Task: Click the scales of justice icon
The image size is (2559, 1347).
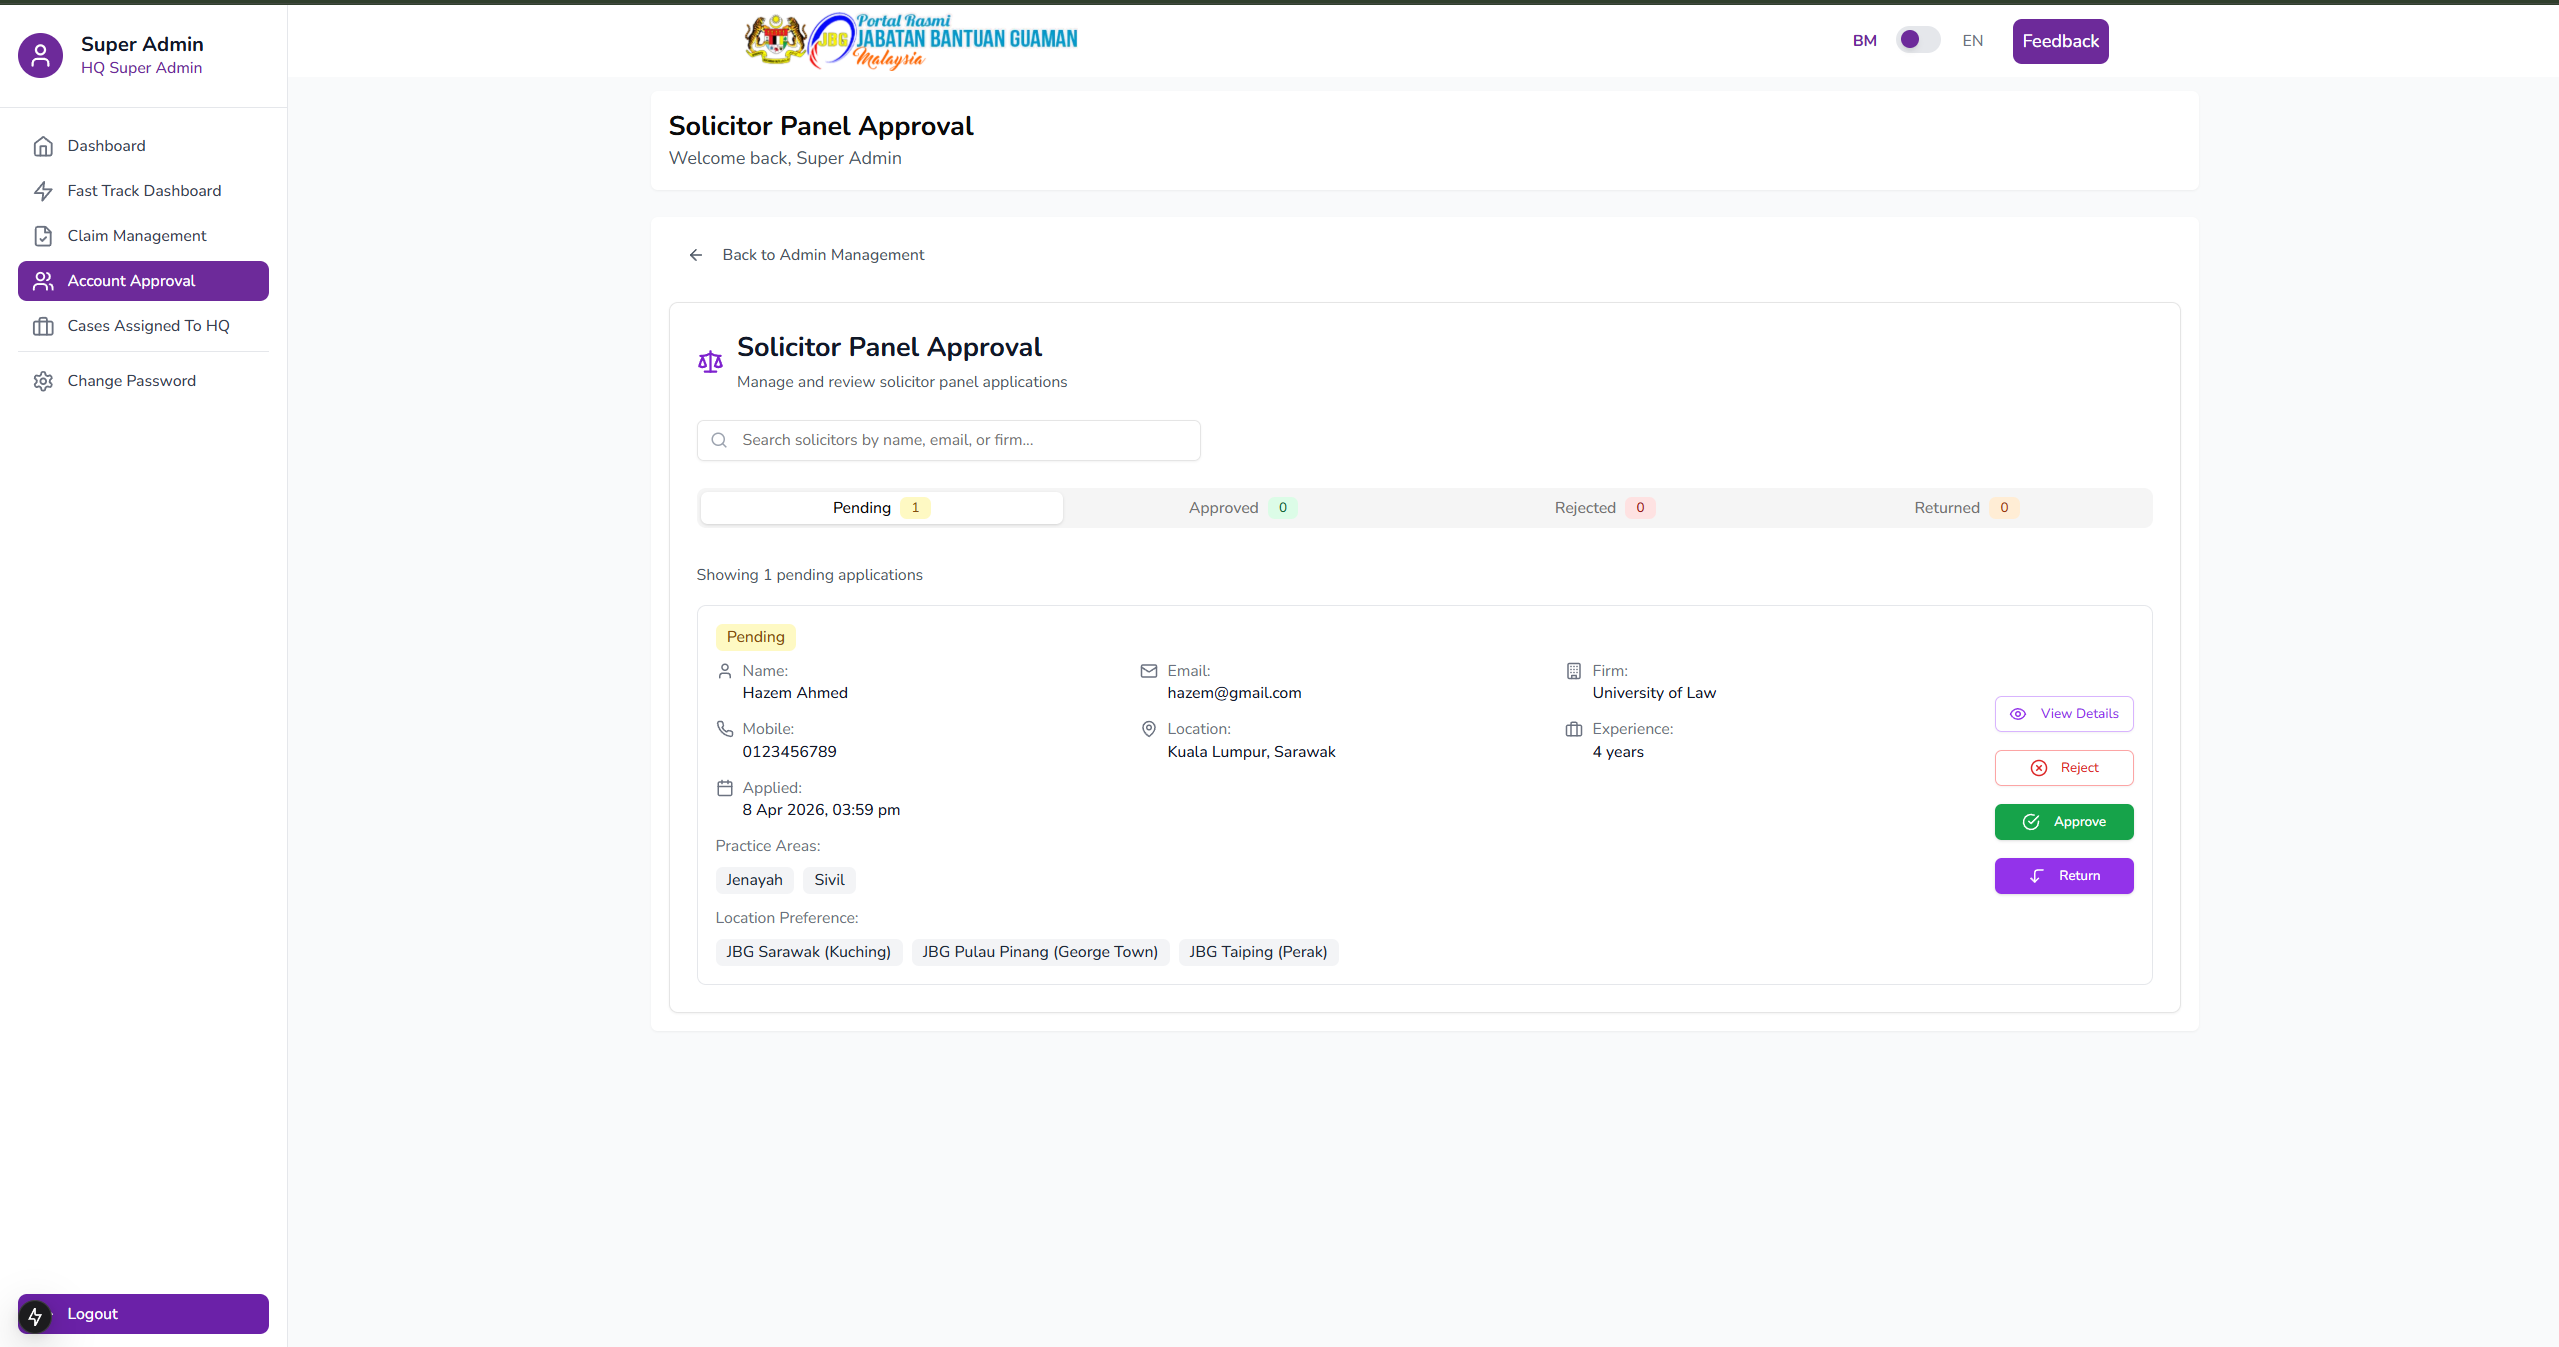Action: point(710,362)
